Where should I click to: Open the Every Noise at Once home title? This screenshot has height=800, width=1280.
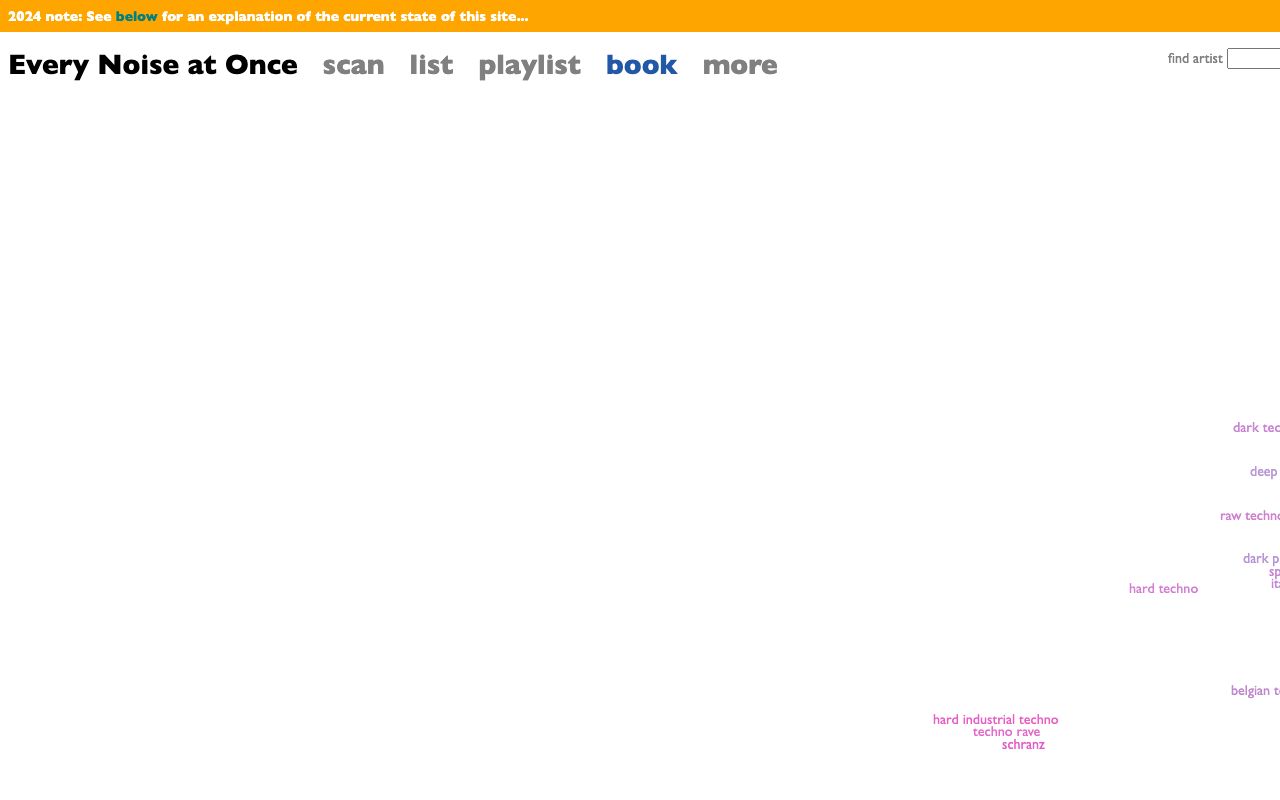pos(153,64)
